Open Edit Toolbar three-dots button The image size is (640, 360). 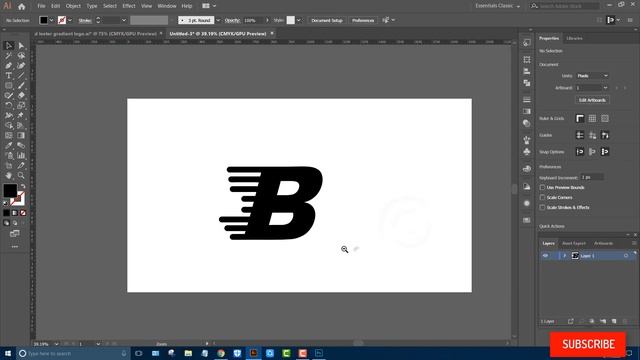[15, 247]
